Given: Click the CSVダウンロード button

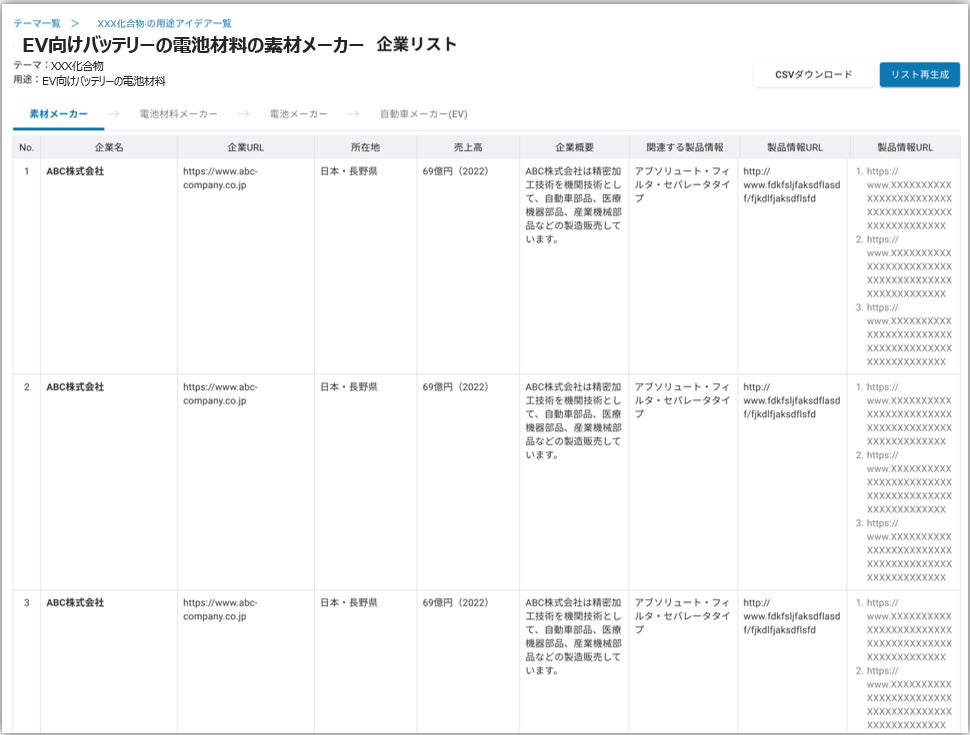Looking at the screenshot, I should click(813, 74).
